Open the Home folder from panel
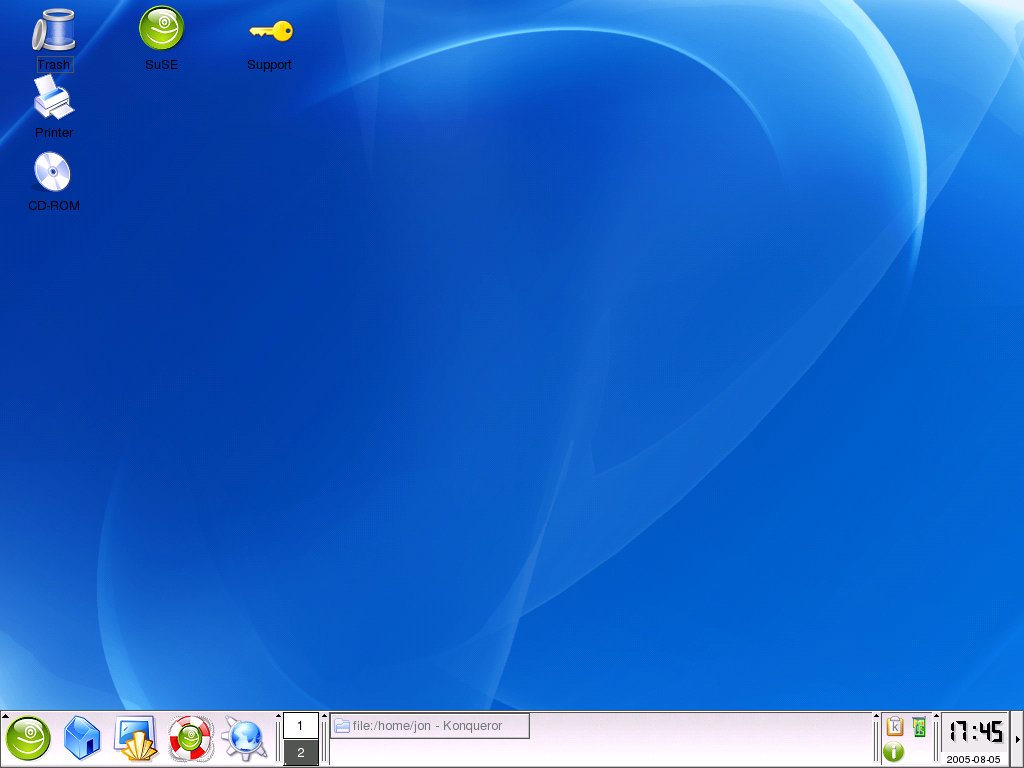Image resolution: width=1024 pixels, height=768 pixels. 81,739
